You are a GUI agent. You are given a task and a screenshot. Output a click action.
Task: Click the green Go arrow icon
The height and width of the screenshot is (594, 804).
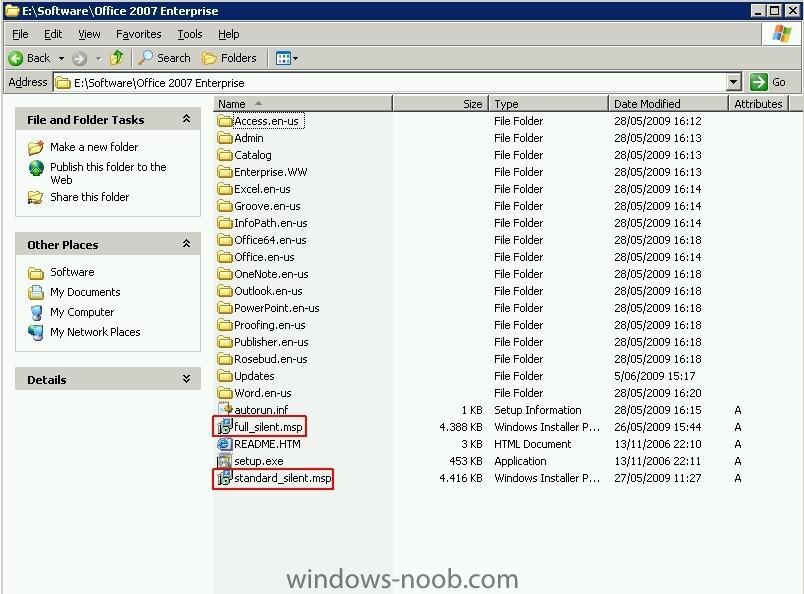758,82
